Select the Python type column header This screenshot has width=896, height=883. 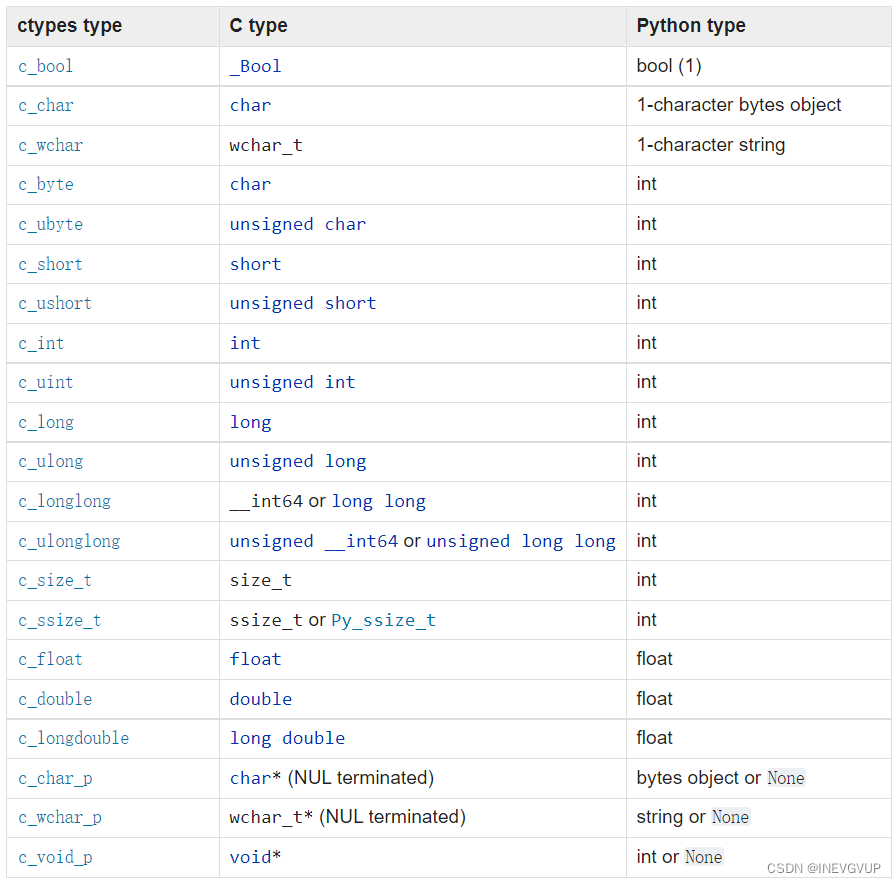coord(691,26)
